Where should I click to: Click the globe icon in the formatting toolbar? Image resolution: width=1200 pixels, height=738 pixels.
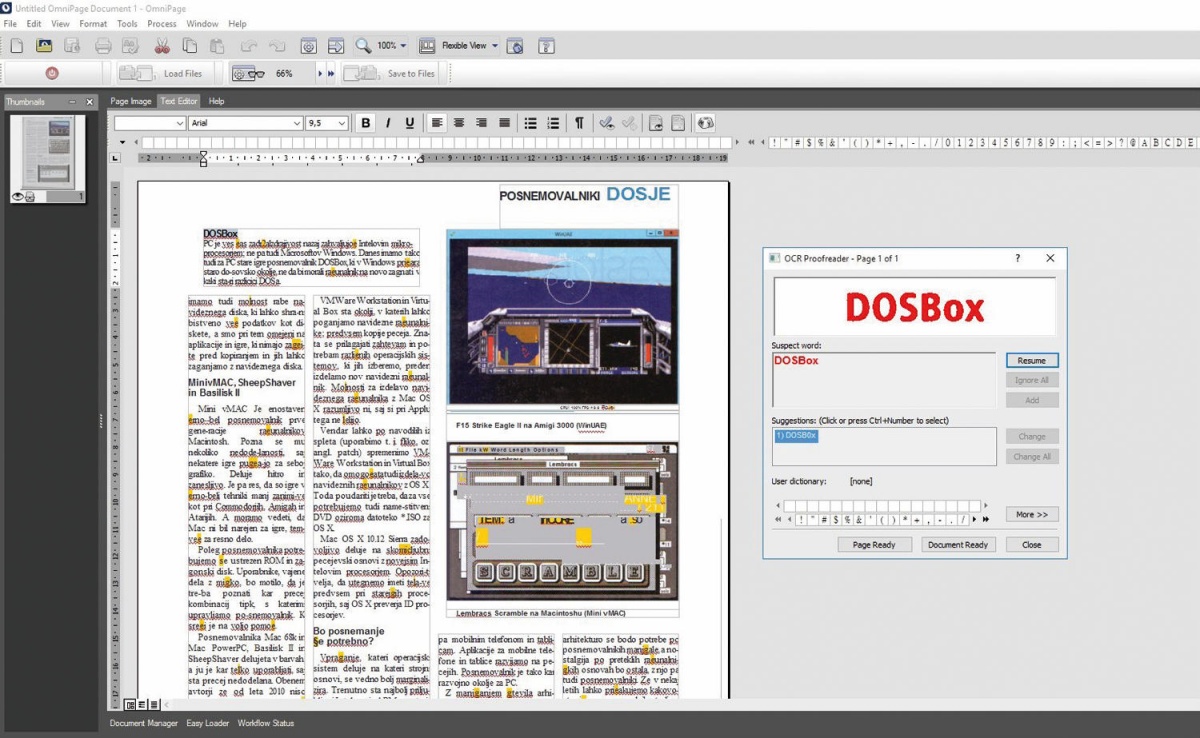point(705,123)
